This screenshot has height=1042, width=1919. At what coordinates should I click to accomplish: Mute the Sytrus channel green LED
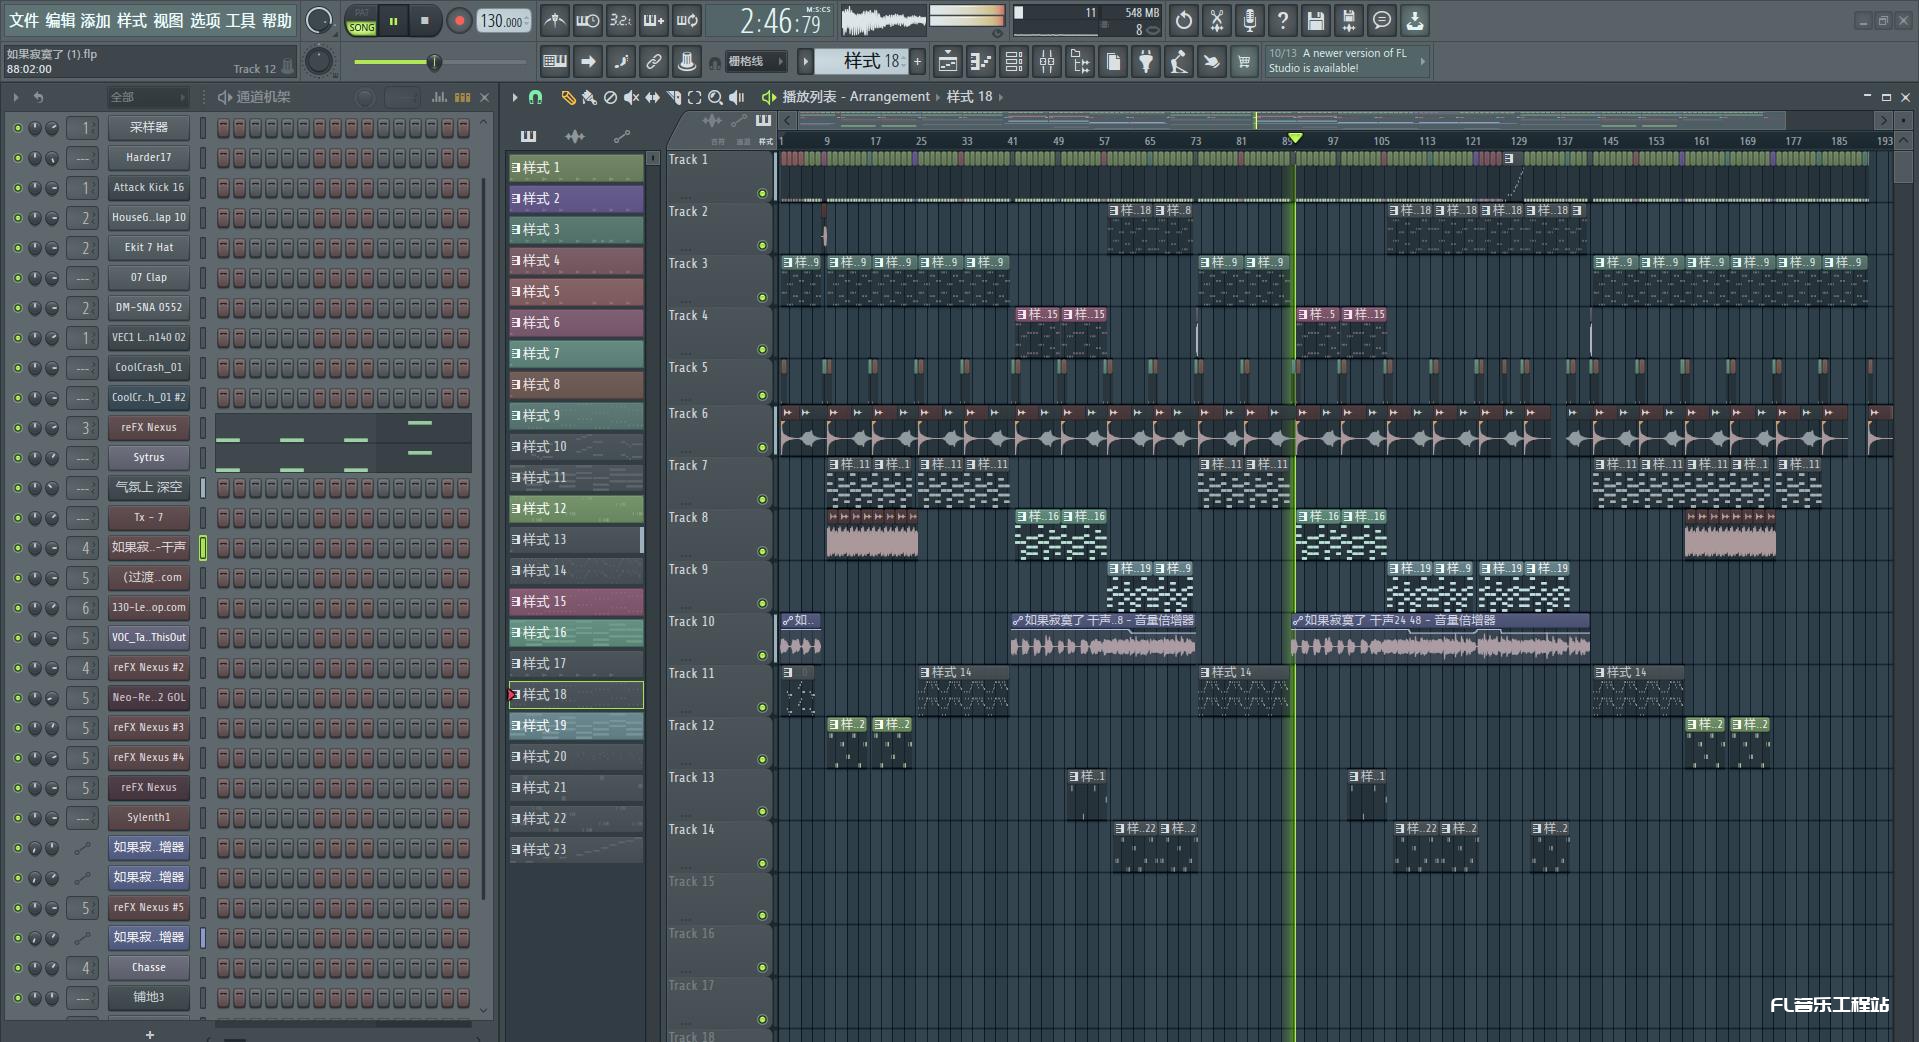point(17,458)
